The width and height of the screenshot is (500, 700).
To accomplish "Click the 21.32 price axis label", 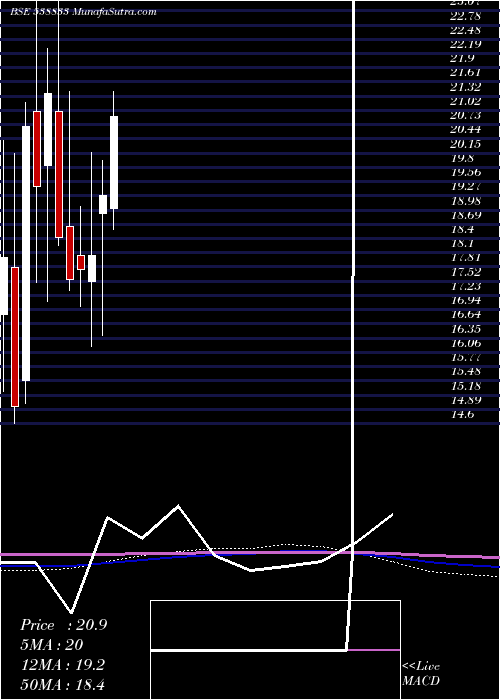I will point(466,87).
